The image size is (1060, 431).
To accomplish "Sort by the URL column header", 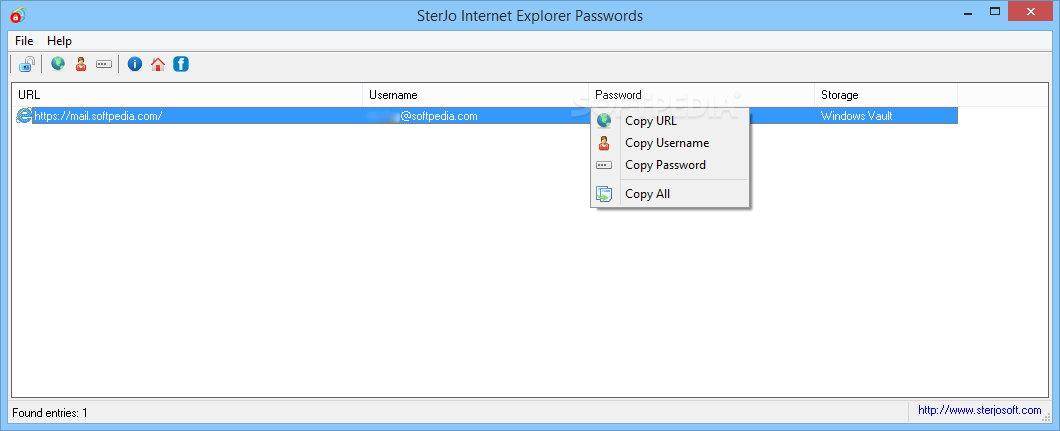I will 187,95.
